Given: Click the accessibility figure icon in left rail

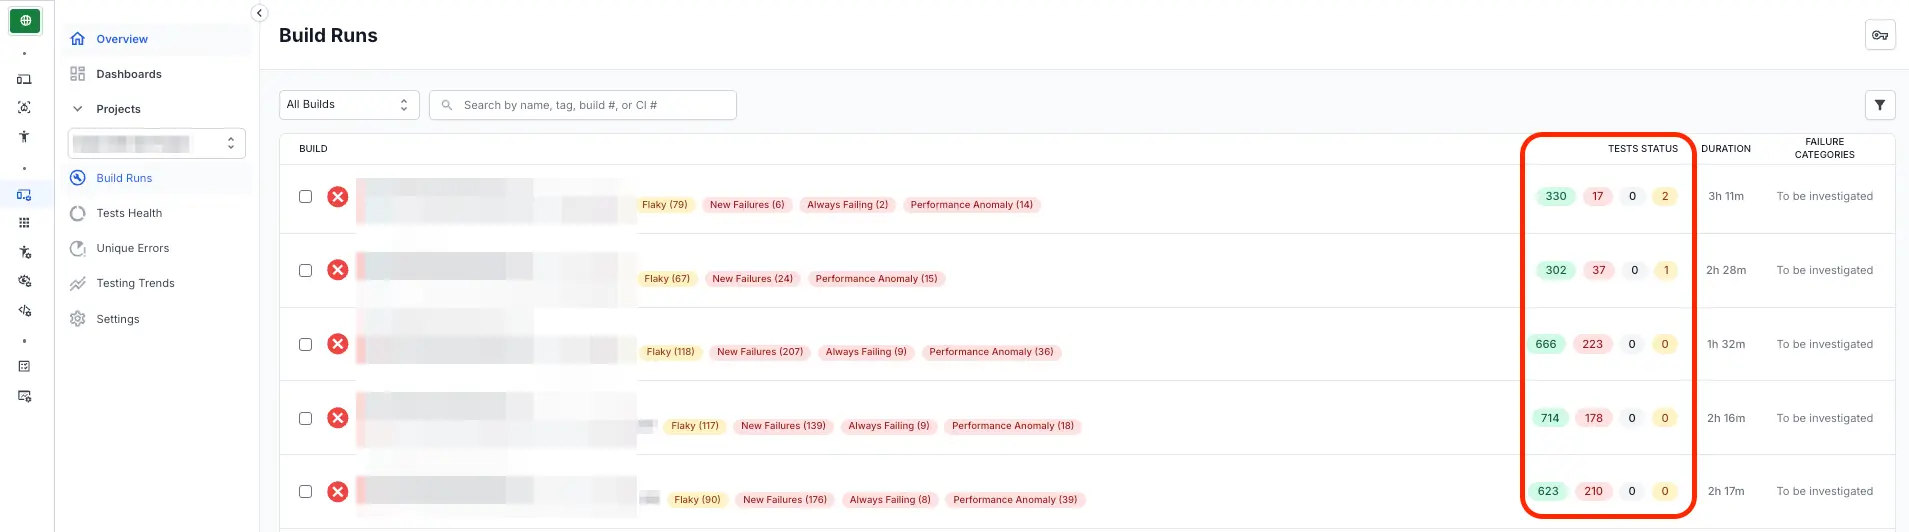Looking at the screenshot, I should point(24,137).
